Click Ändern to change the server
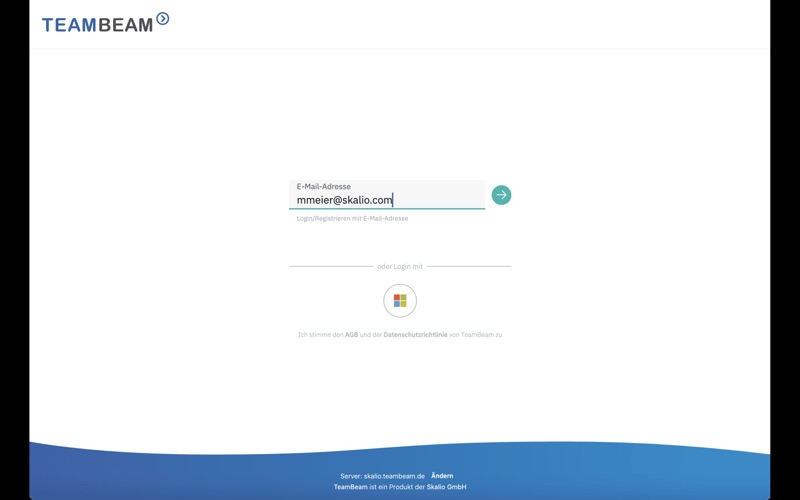This screenshot has width=800, height=500. coord(442,476)
